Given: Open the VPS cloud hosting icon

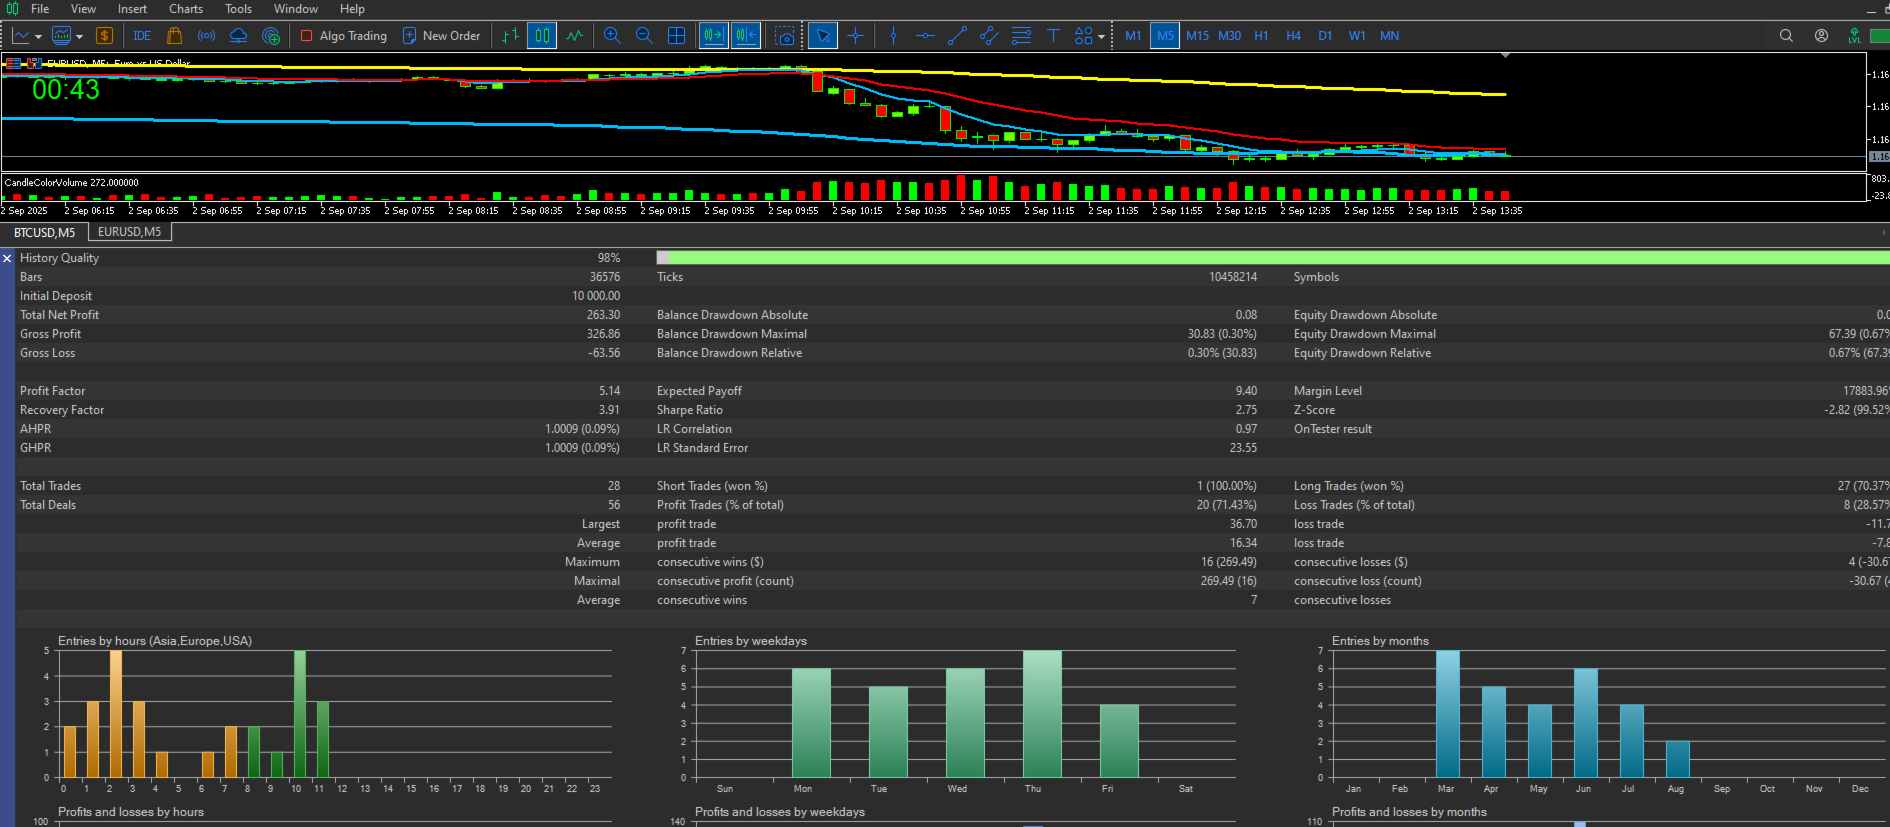Looking at the screenshot, I should click(238, 36).
